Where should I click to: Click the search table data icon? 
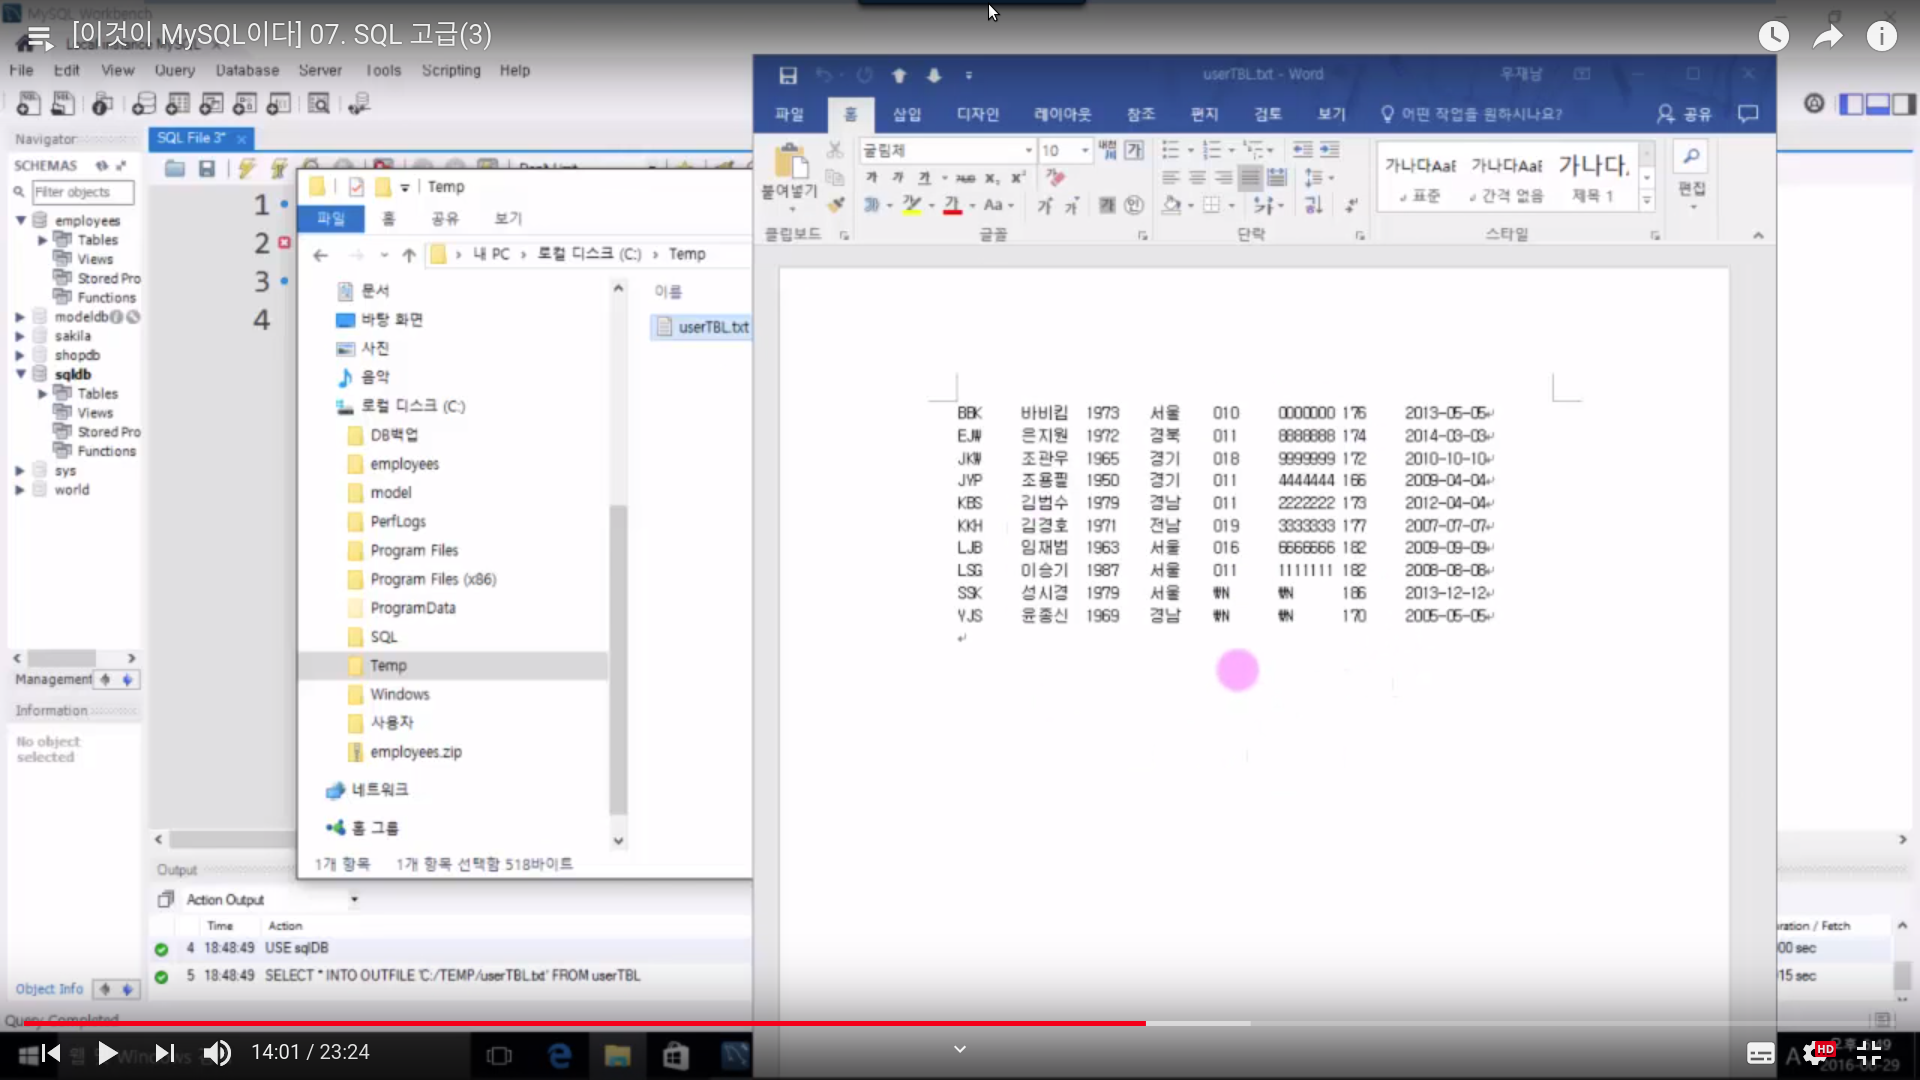pos(319,103)
